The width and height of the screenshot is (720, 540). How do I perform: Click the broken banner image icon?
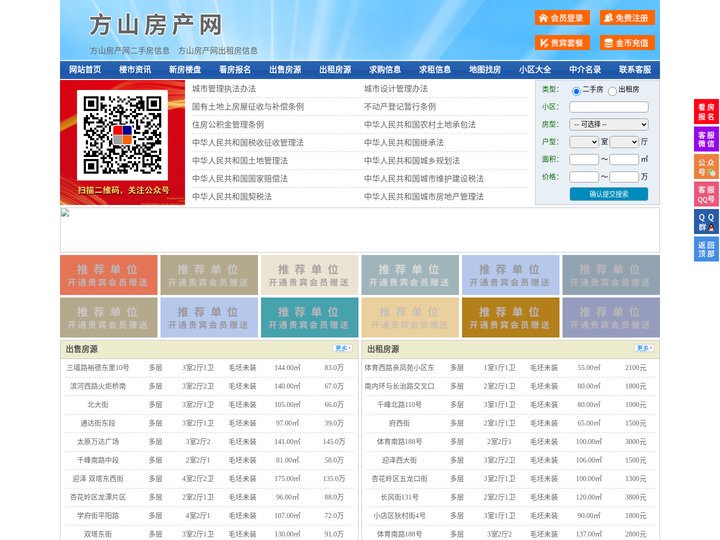click(65, 213)
